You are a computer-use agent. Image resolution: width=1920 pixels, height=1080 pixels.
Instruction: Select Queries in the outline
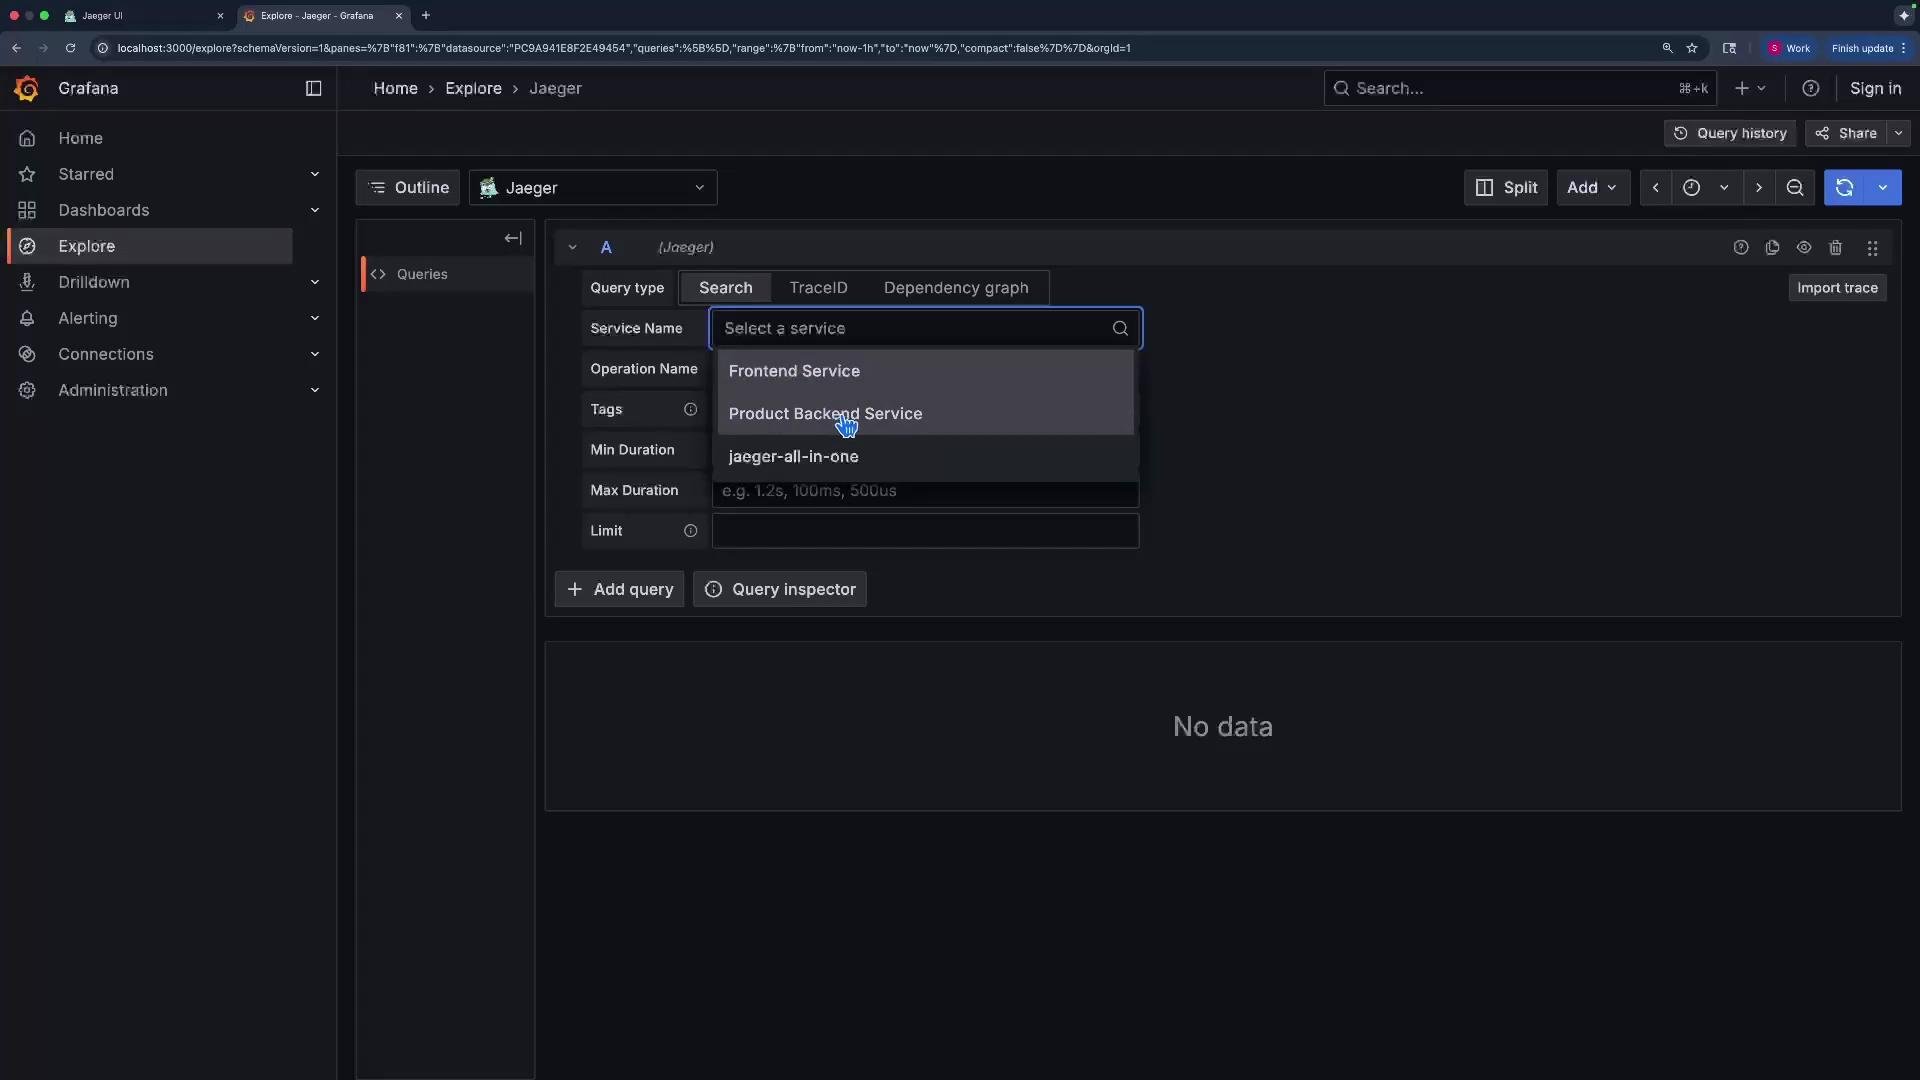point(446,274)
